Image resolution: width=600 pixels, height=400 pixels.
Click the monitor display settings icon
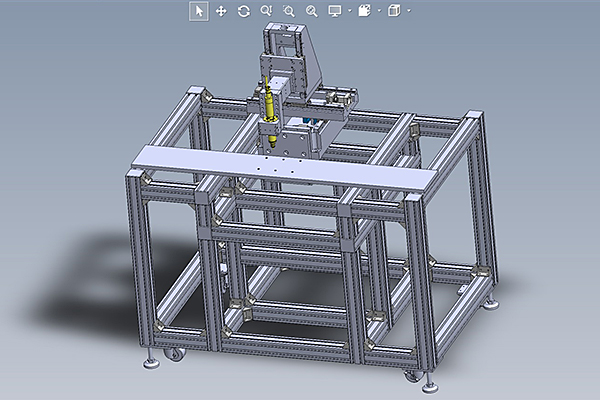pos(335,11)
